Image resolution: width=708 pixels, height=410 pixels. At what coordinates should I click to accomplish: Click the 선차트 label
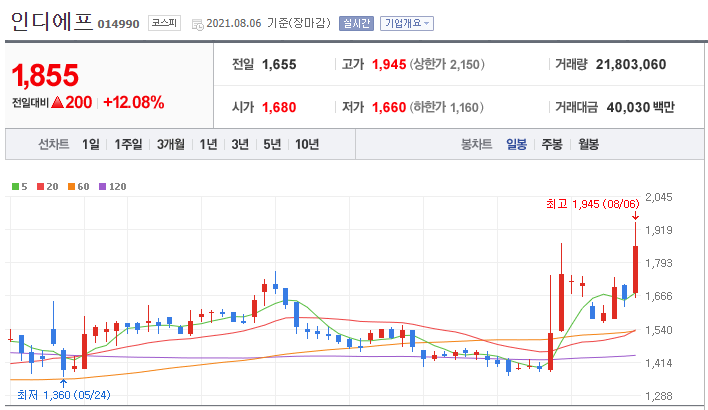[54, 144]
